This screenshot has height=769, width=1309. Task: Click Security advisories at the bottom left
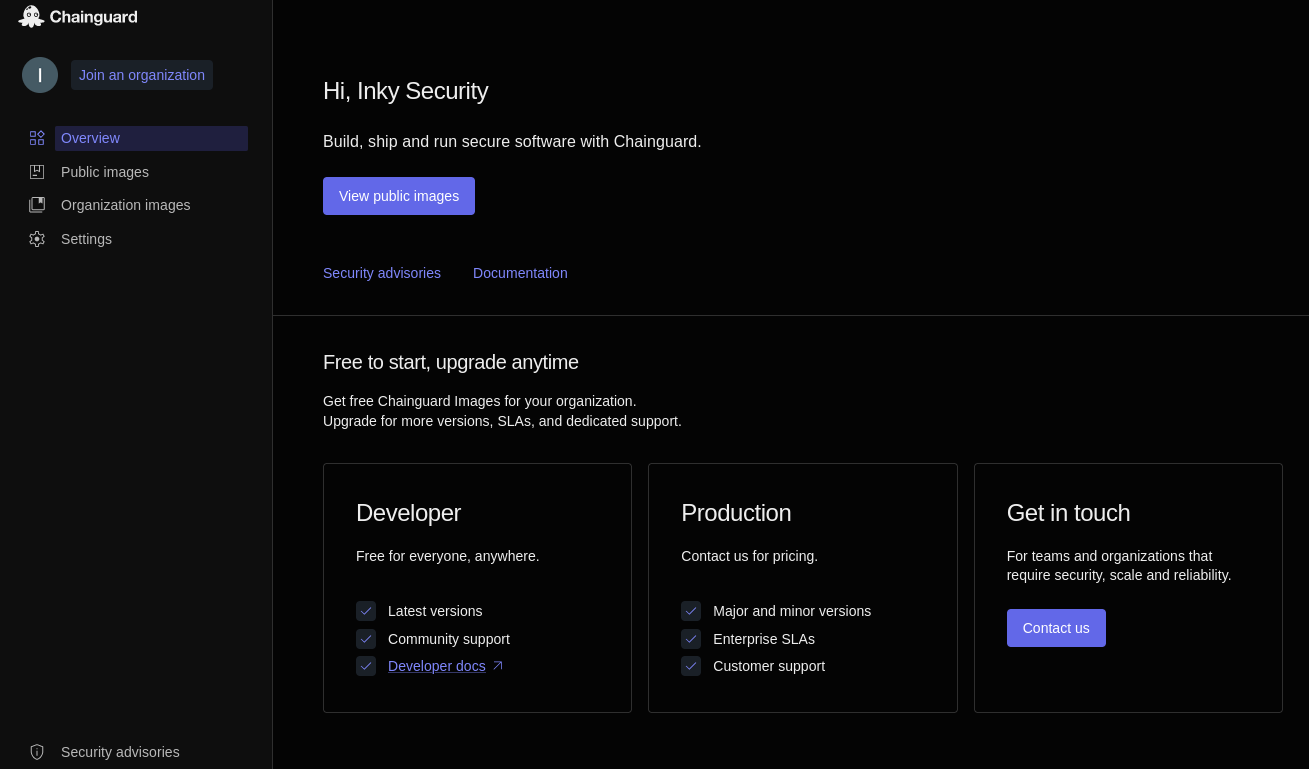120,752
